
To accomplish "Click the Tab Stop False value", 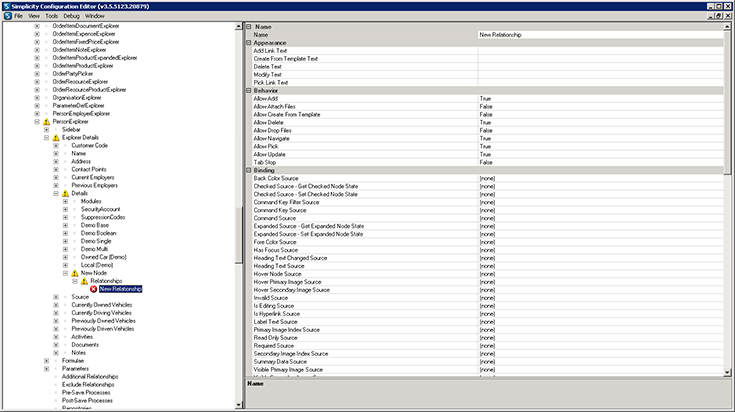I will click(x=600, y=162).
